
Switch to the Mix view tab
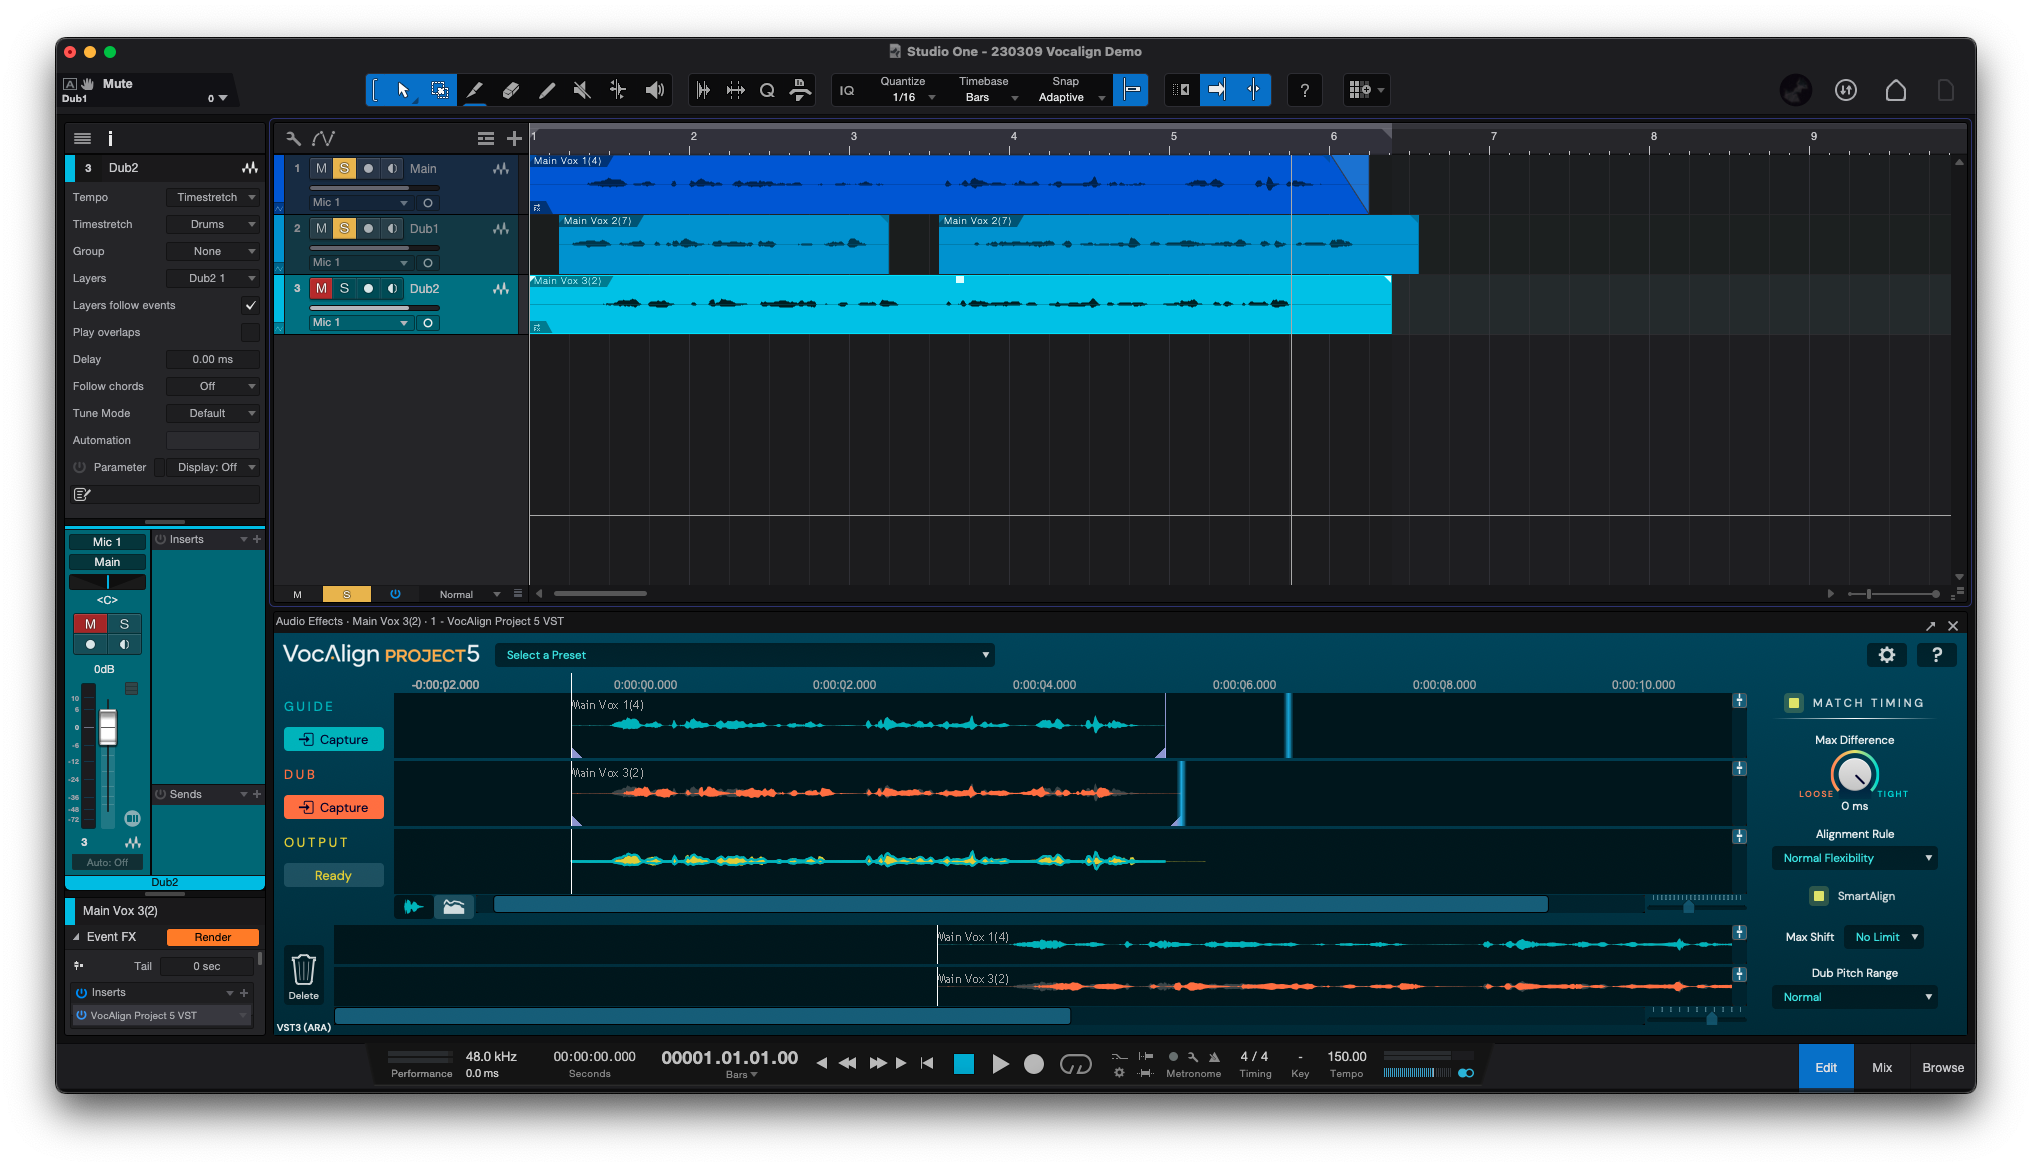click(1881, 1067)
